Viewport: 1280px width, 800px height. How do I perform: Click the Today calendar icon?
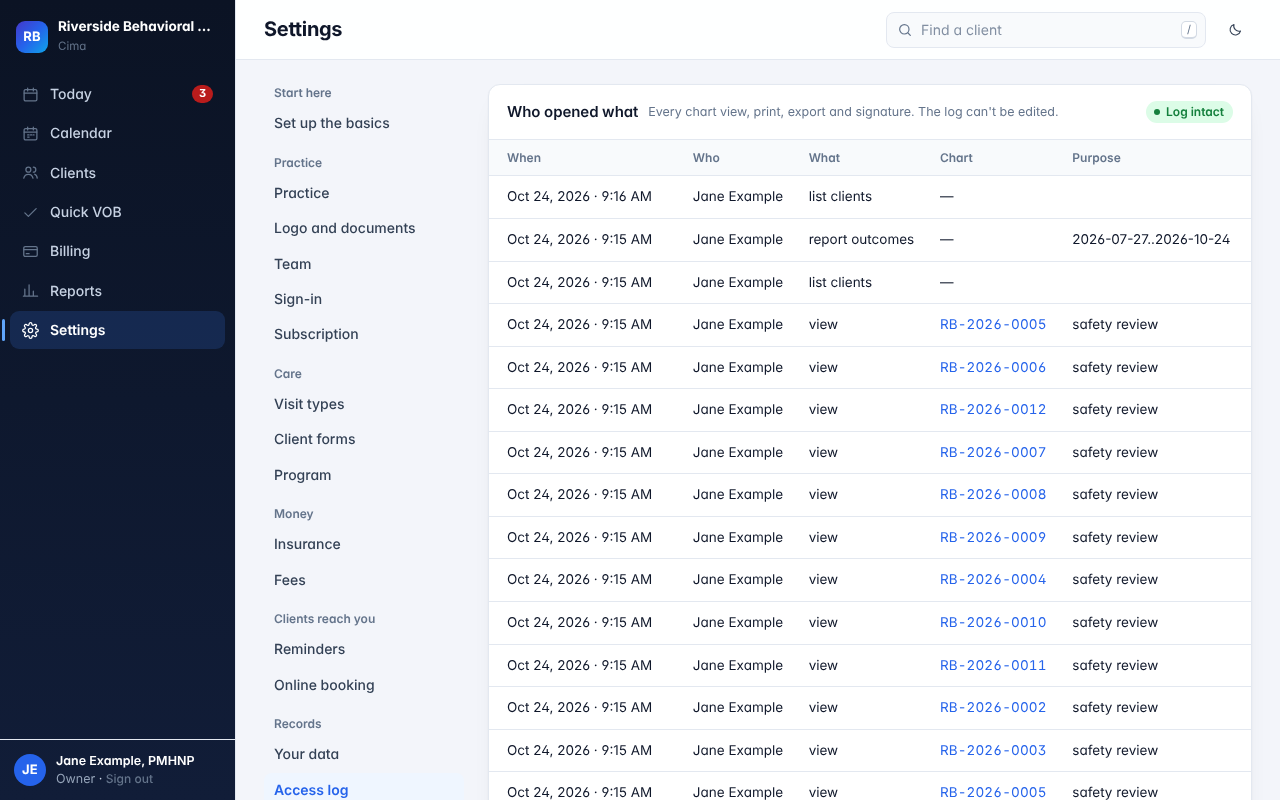[31, 94]
